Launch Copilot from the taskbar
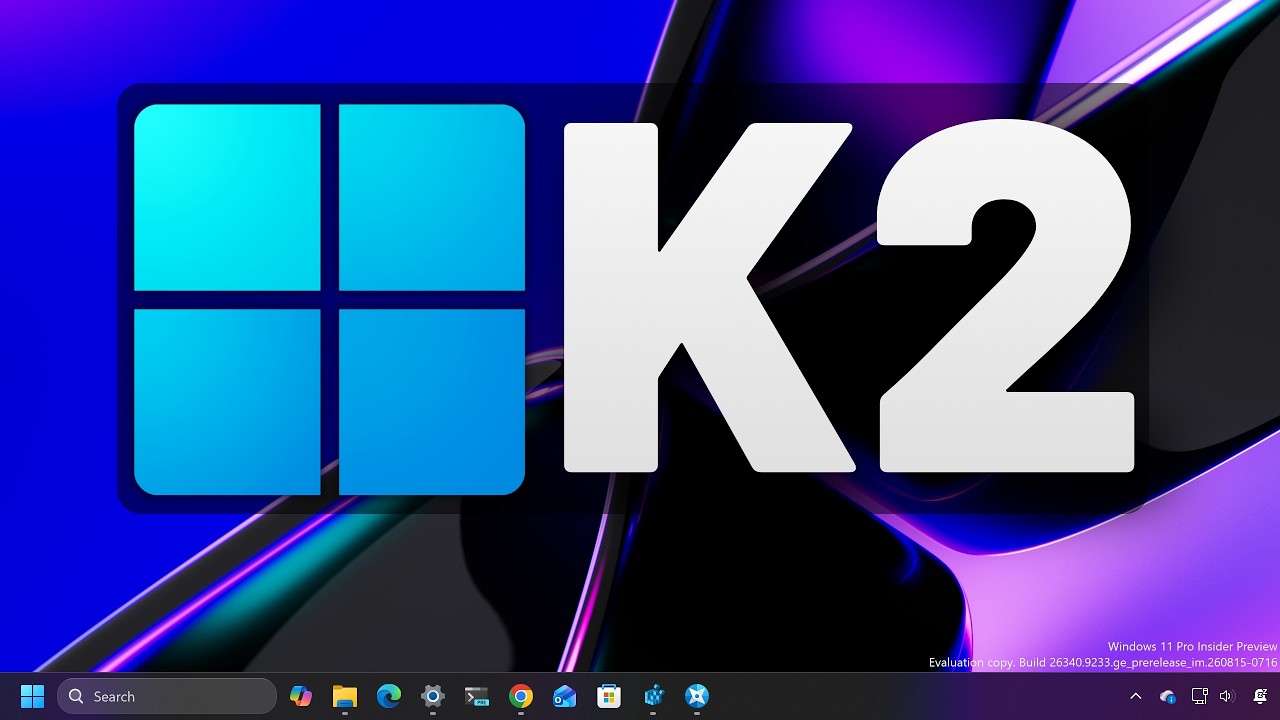The height and width of the screenshot is (720, 1280). [301, 696]
